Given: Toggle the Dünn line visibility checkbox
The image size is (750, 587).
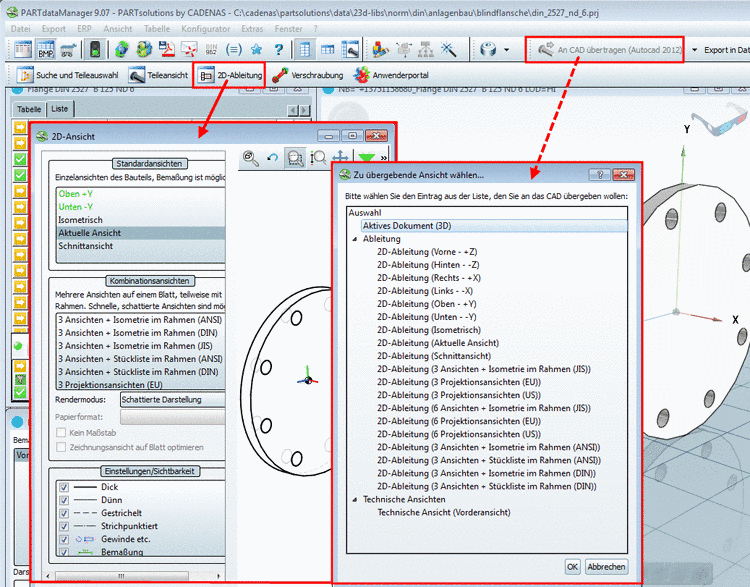Looking at the screenshot, I should 64,500.
